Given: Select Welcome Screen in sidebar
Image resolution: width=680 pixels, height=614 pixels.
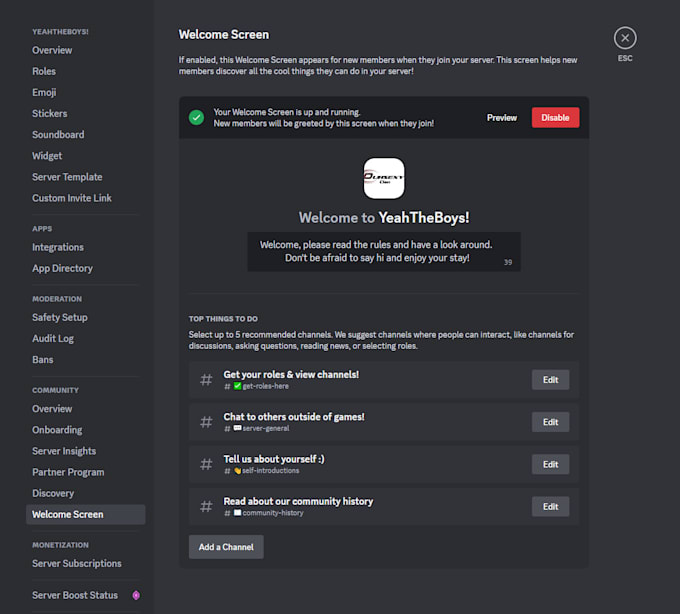Looking at the screenshot, I should [85, 515].
